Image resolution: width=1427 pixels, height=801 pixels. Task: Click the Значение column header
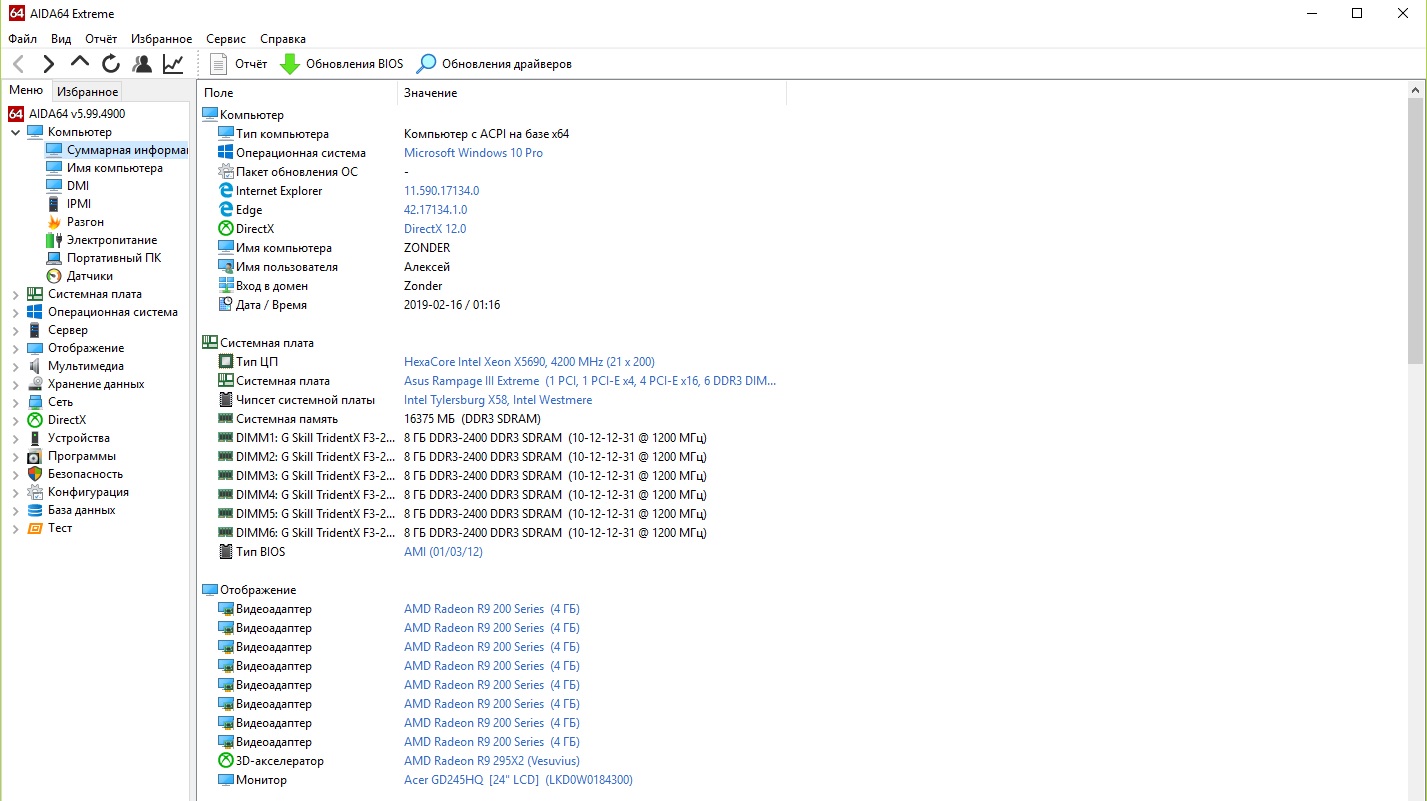point(592,93)
